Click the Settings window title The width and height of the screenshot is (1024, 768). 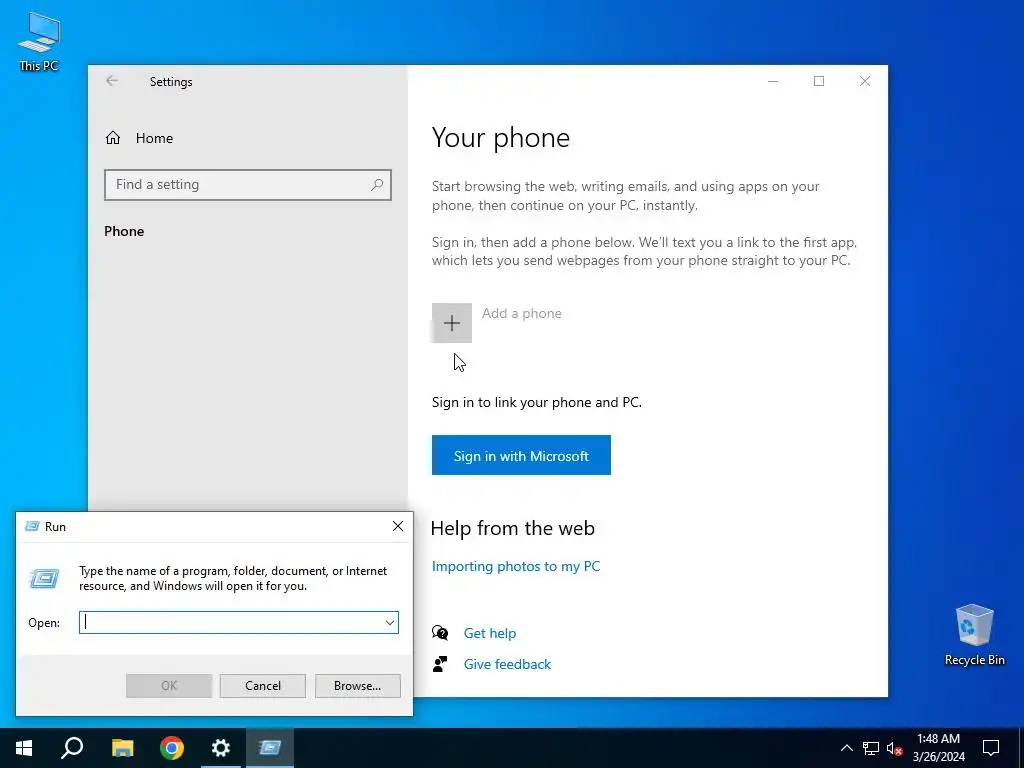click(x=171, y=82)
